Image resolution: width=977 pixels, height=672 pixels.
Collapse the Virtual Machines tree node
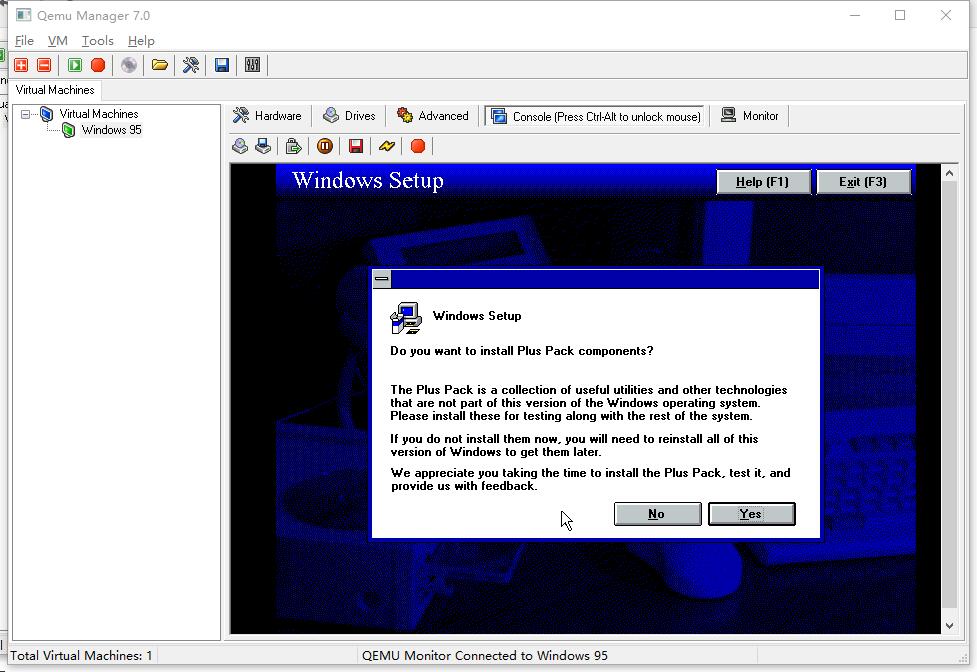tap(26, 114)
